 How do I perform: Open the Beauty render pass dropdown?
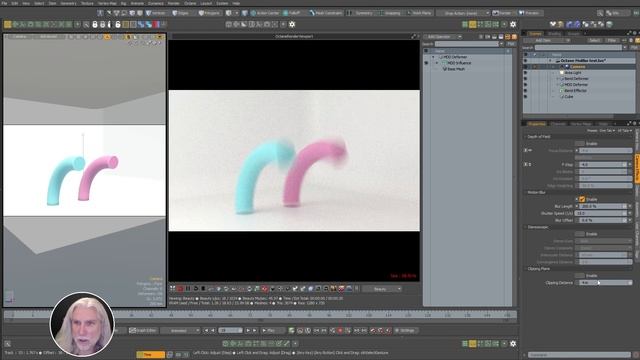(382, 289)
